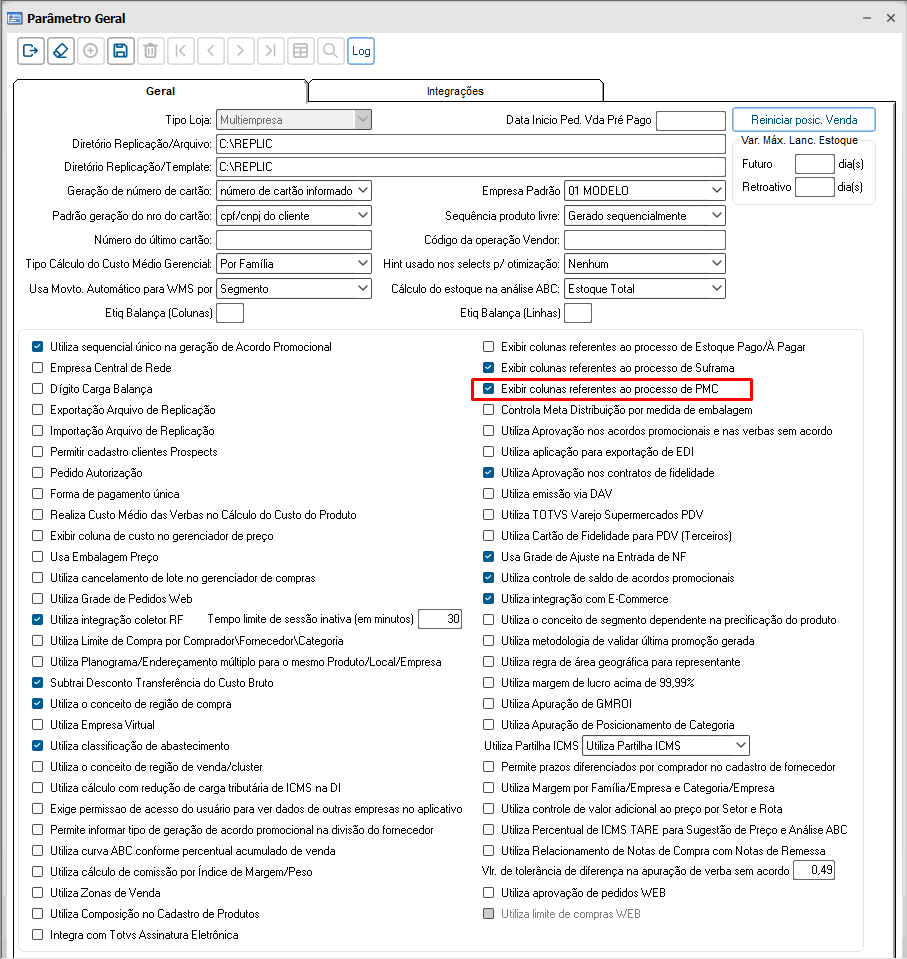Switch to the Geral tab
Viewport: 907px width, 959px height.
coord(160,91)
